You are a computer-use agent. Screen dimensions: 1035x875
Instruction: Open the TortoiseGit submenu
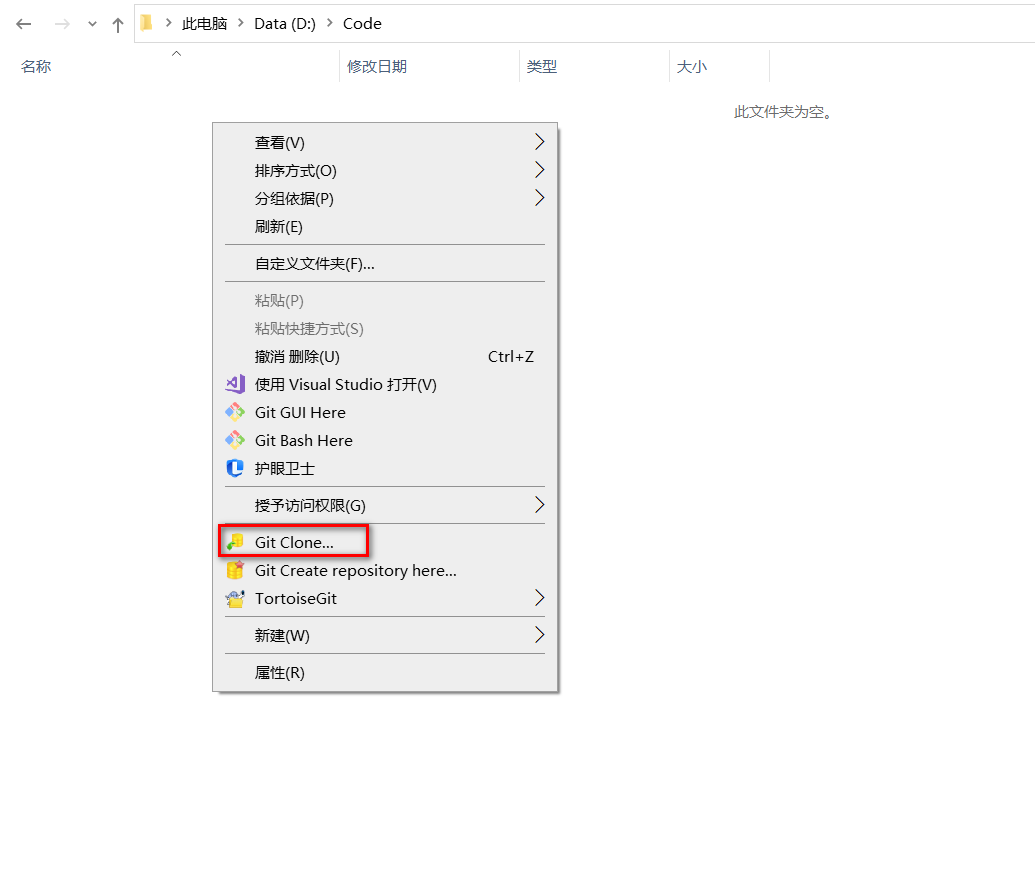click(x=385, y=599)
